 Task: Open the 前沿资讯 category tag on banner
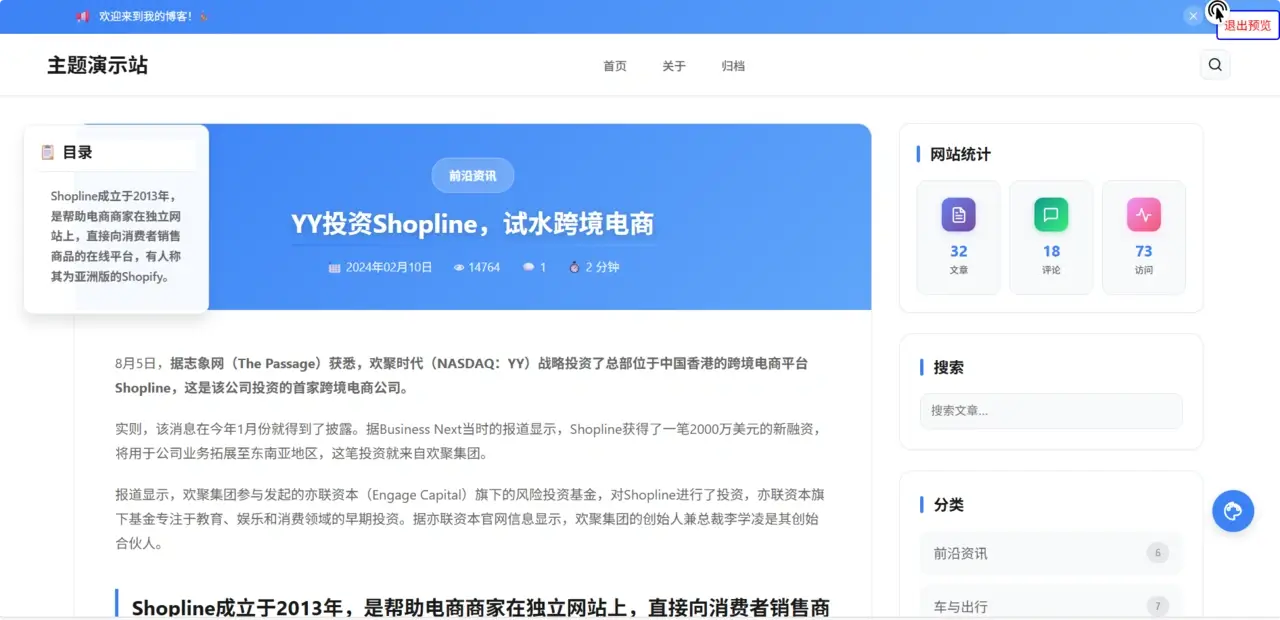point(472,174)
